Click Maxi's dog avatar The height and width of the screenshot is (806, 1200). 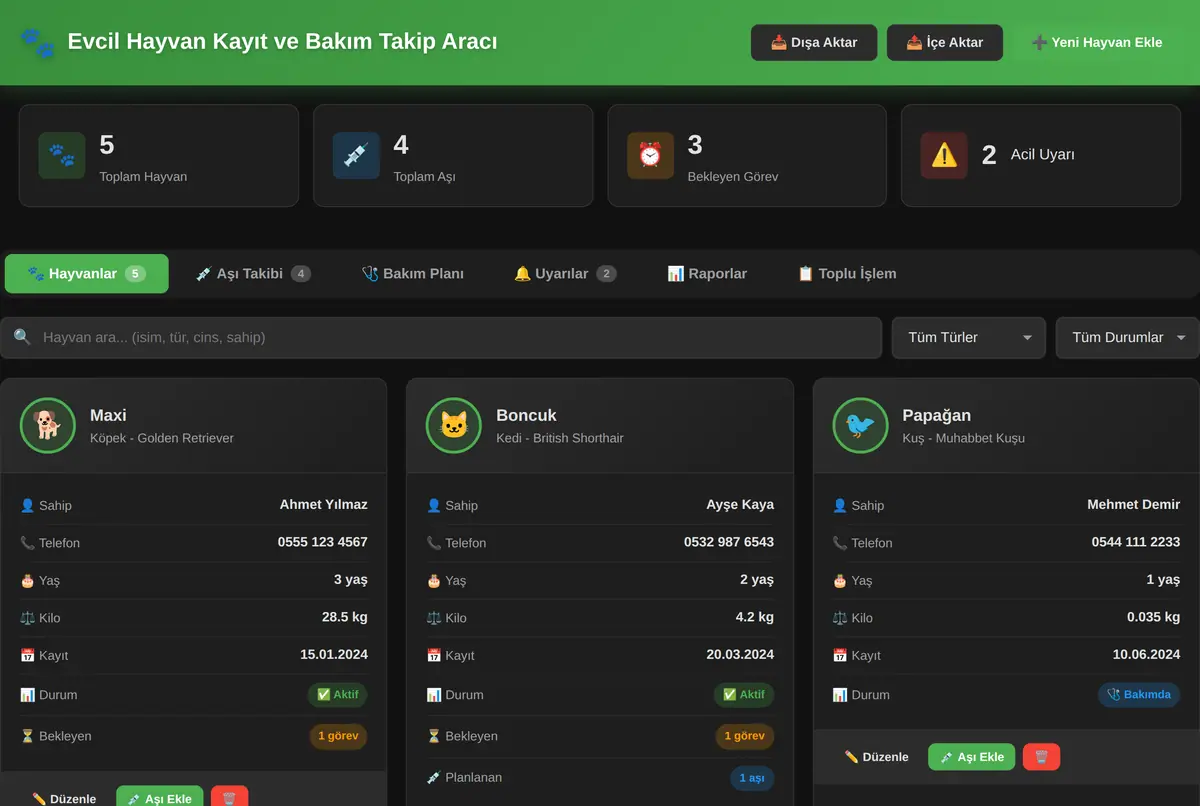[x=48, y=425]
